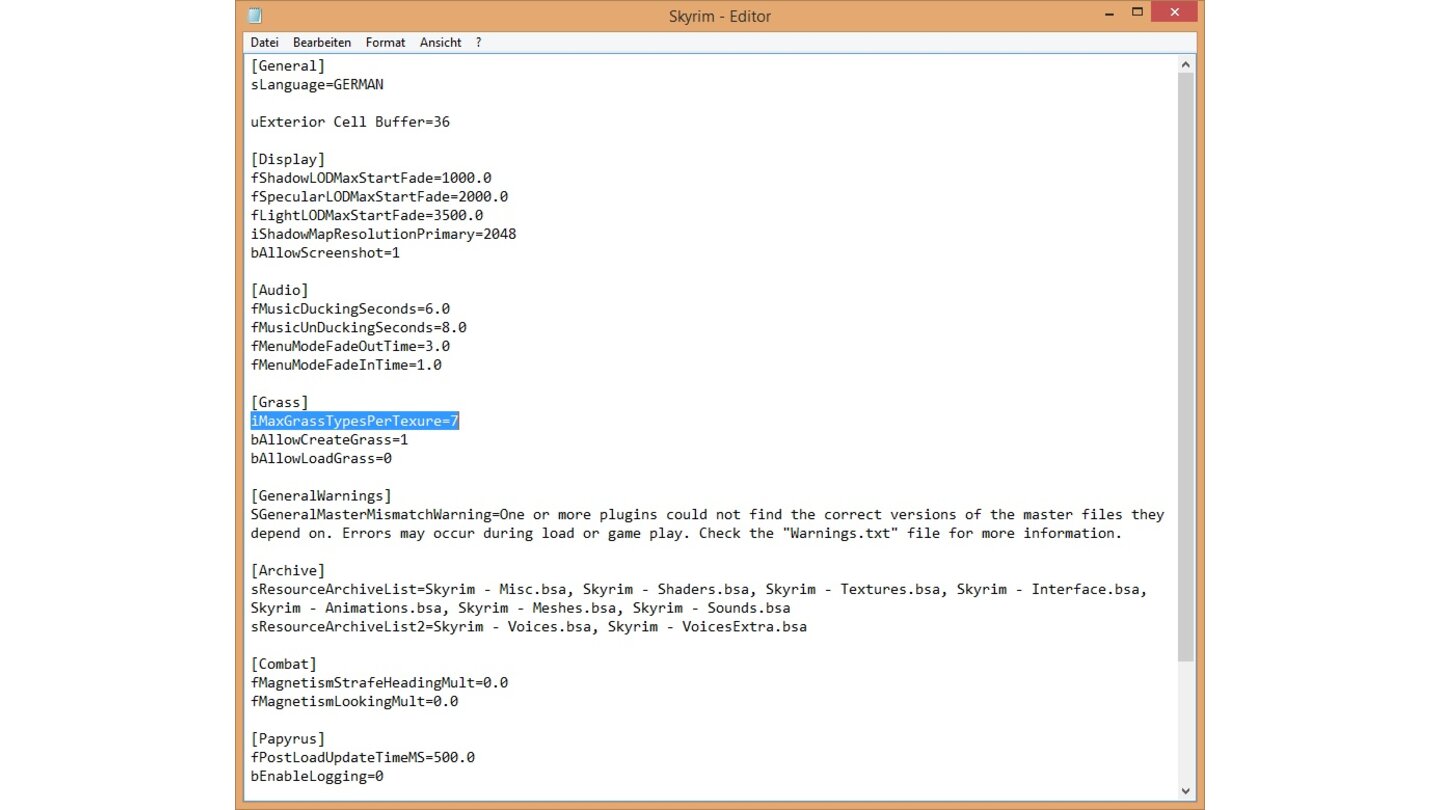Click the [Combat] section header
Image resolution: width=1440 pixels, height=810 pixels.
tap(284, 664)
